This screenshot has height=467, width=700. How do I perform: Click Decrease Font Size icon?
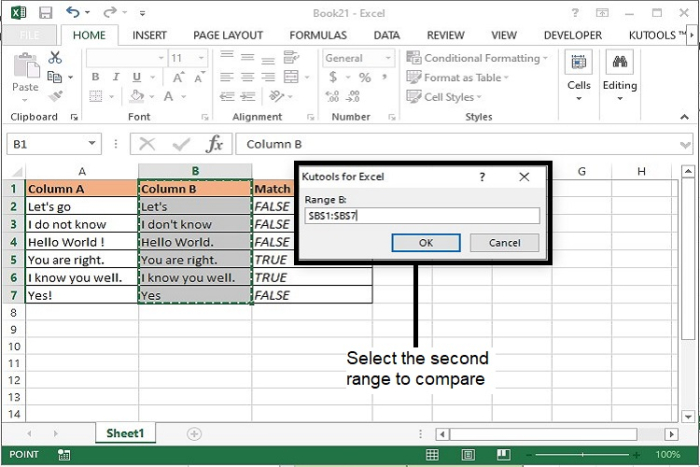[x=199, y=77]
